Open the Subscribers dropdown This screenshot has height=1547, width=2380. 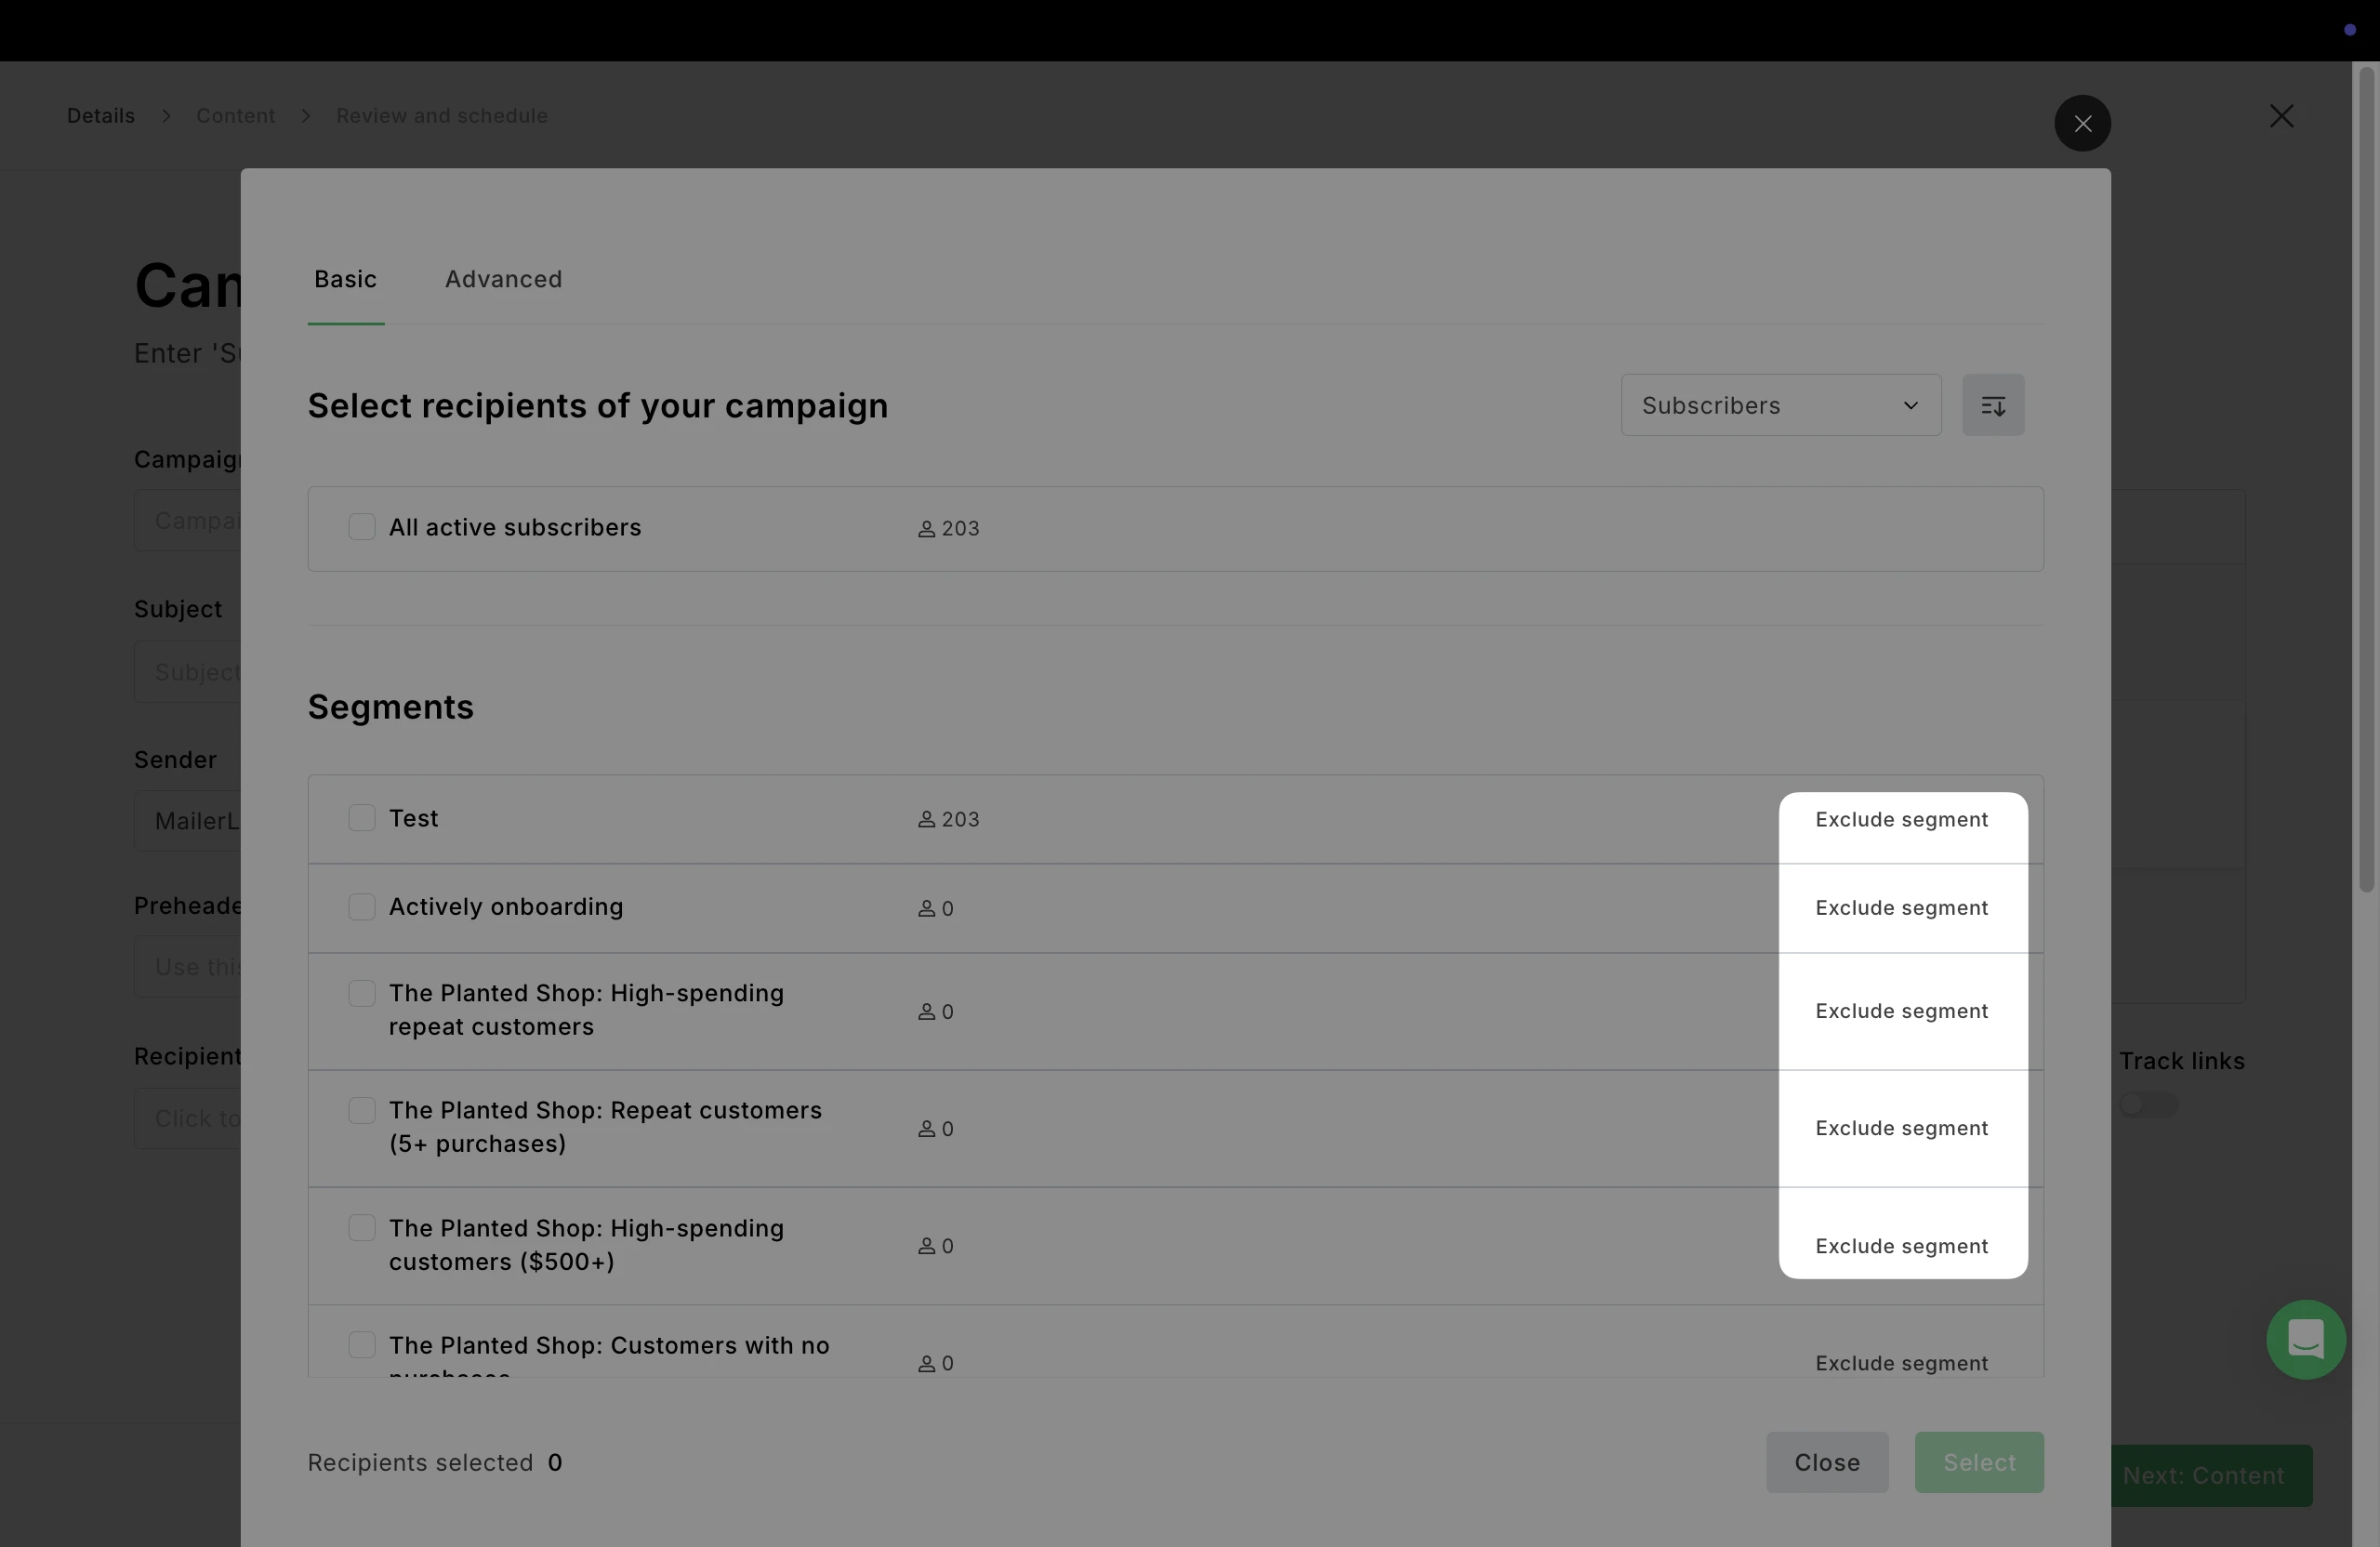click(x=1780, y=405)
